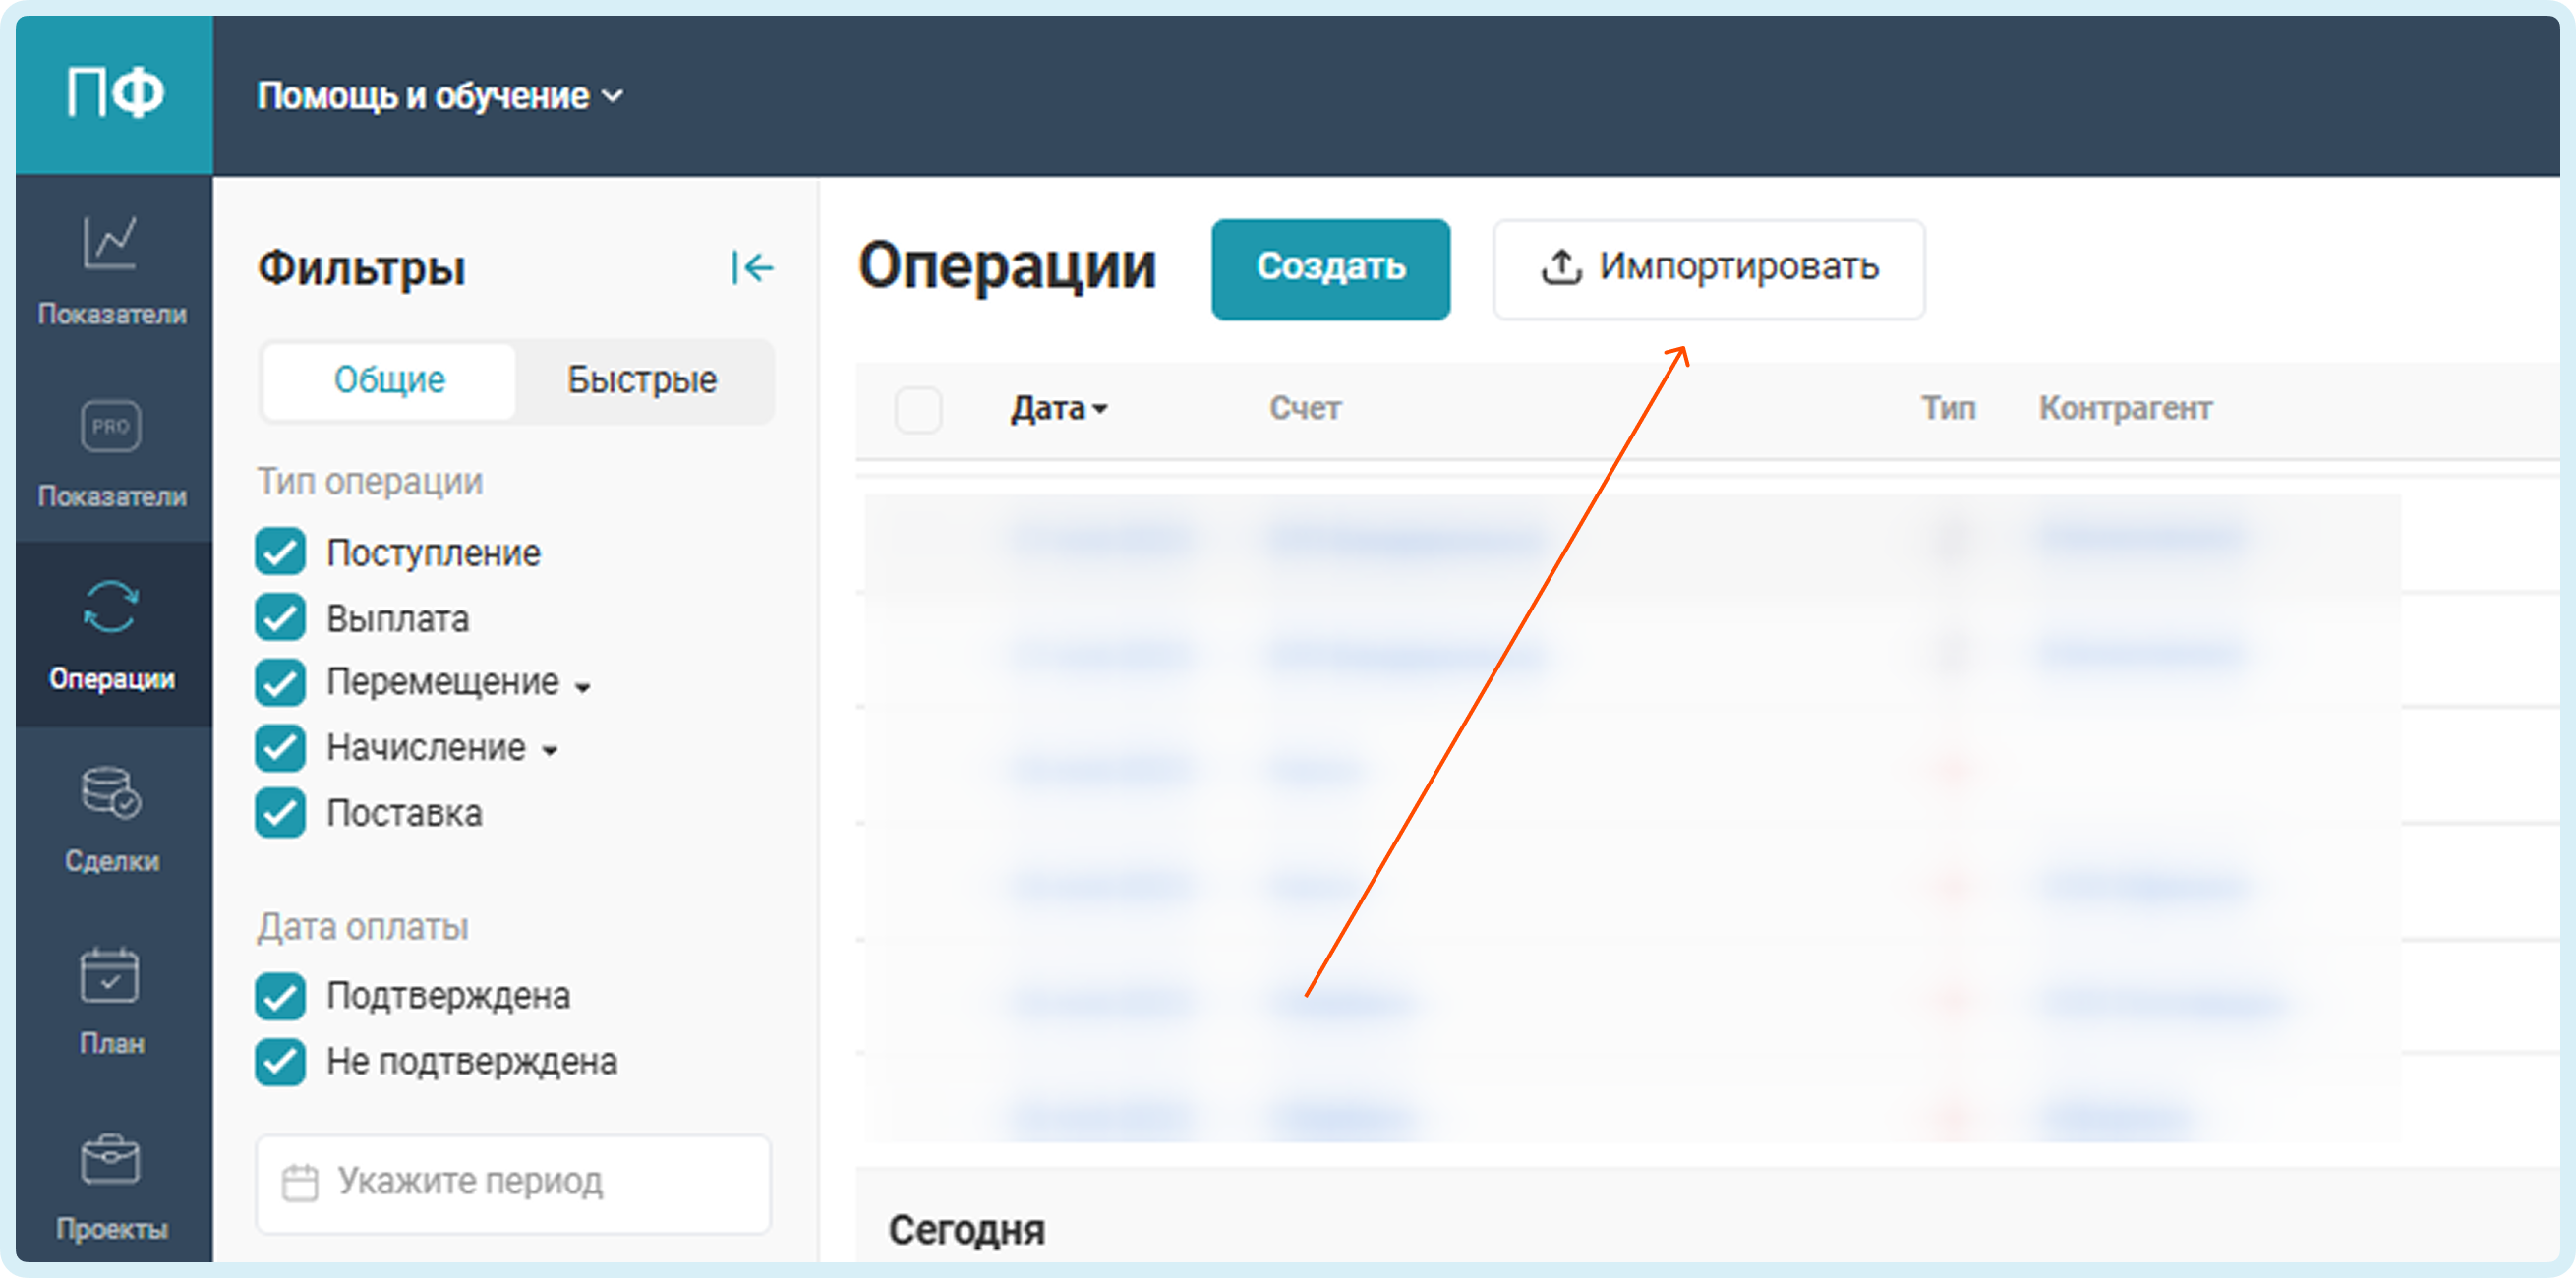Collapse the Фильтры panel arrow icon
This screenshot has height=1278, width=2576.
pyautogui.click(x=751, y=268)
